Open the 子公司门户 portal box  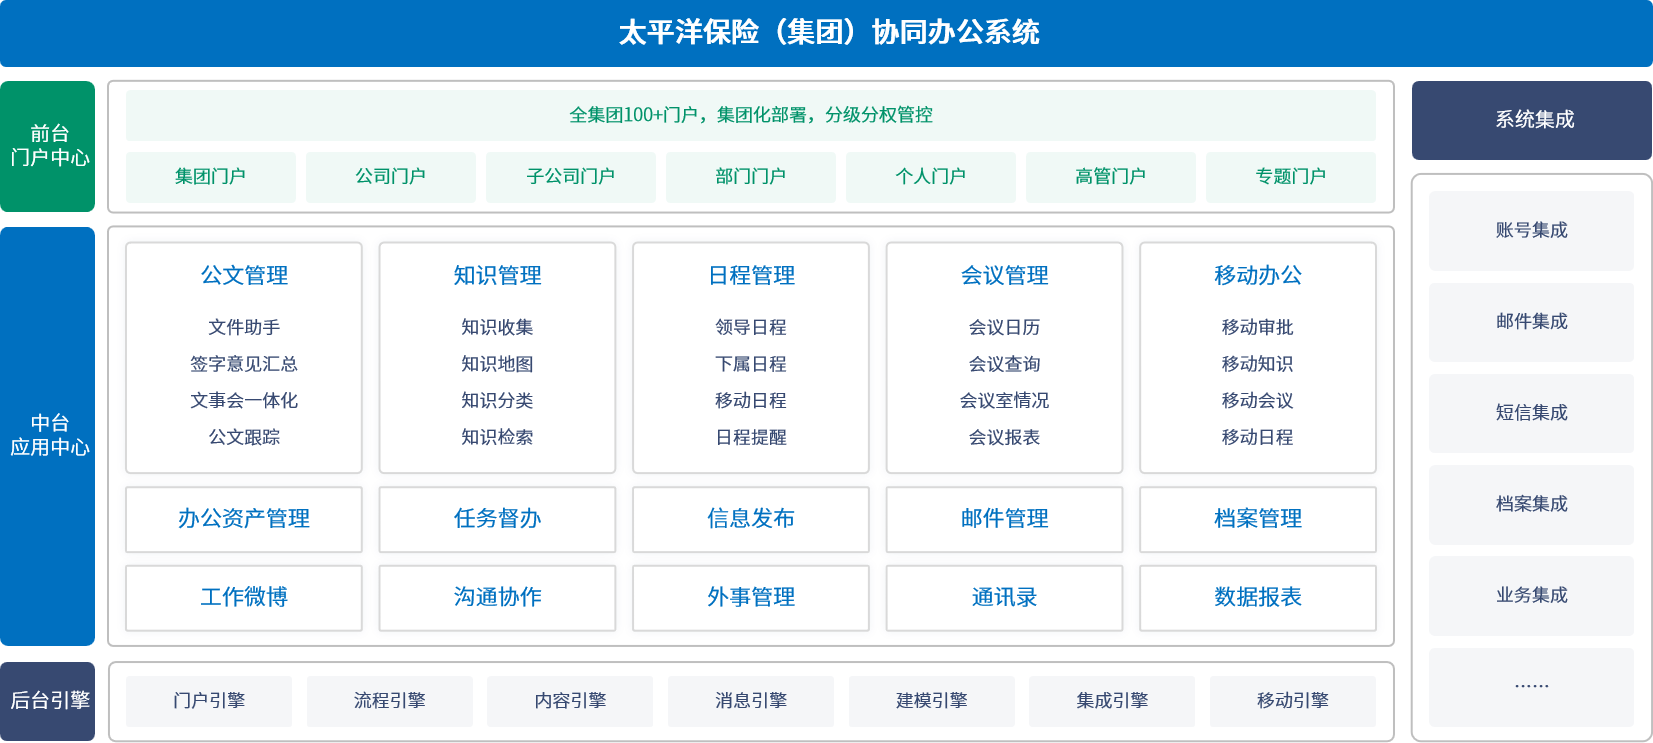(571, 177)
